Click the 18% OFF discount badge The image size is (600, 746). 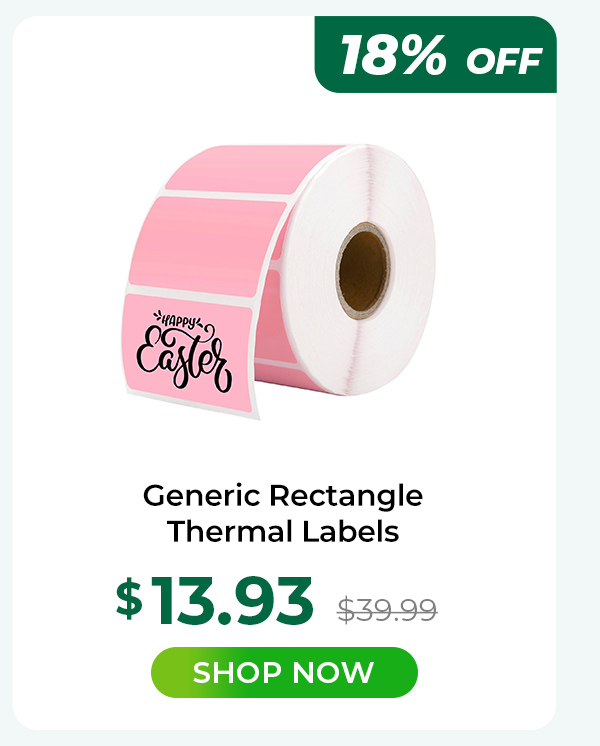tap(435, 54)
